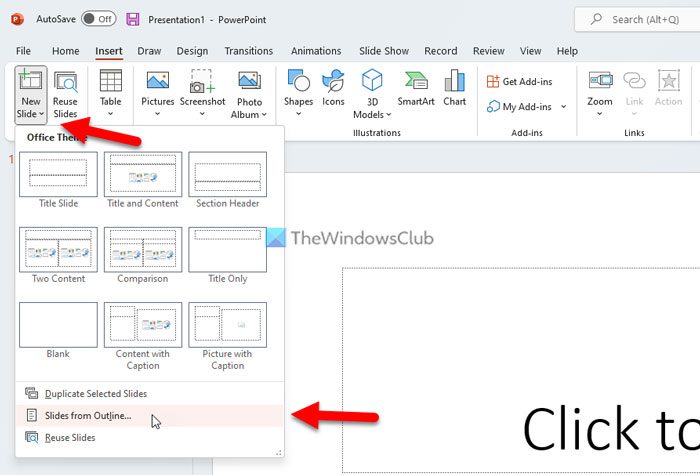Switch to the Transitions tab

pyautogui.click(x=249, y=51)
